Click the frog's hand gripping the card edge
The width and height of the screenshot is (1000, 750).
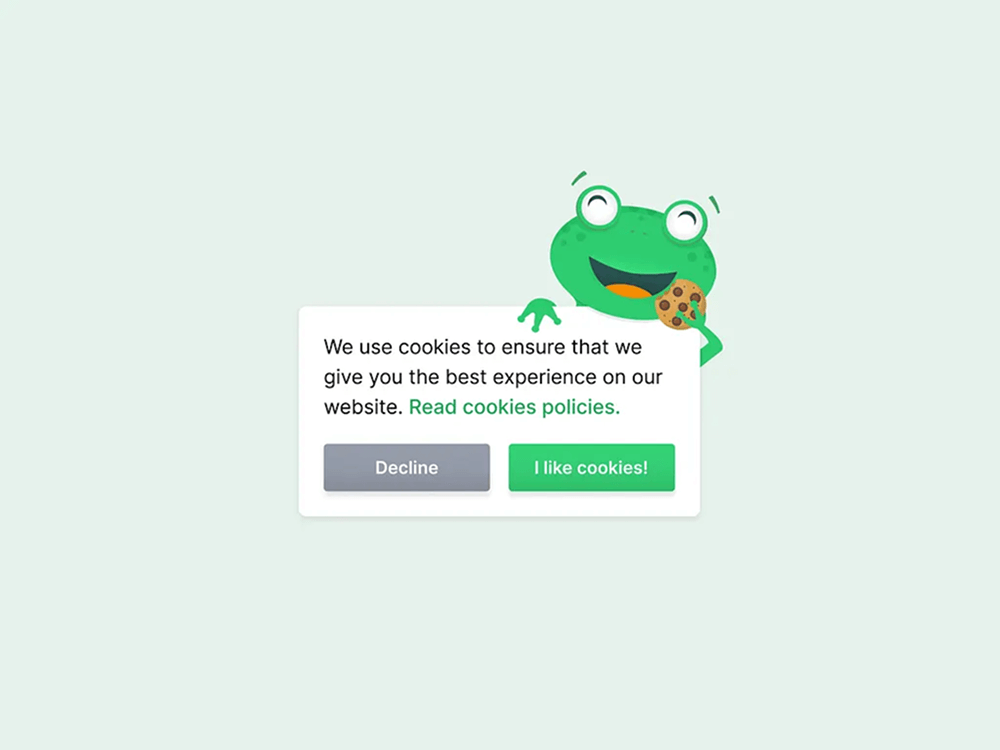pyautogui.click(x=540, y=314)
